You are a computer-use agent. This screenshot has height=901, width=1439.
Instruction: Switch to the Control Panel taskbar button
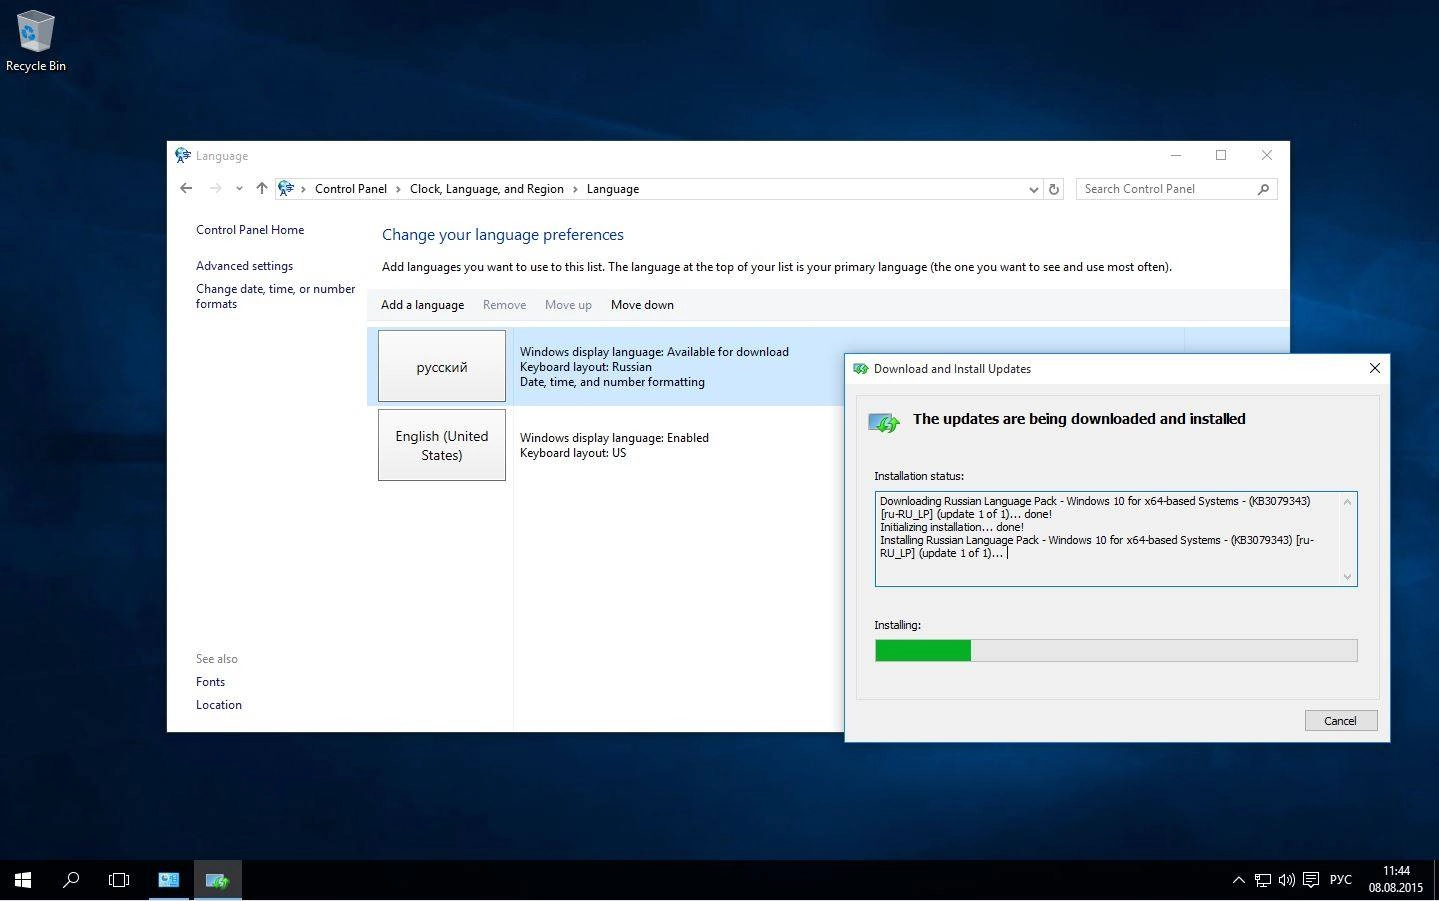point(169,880)
